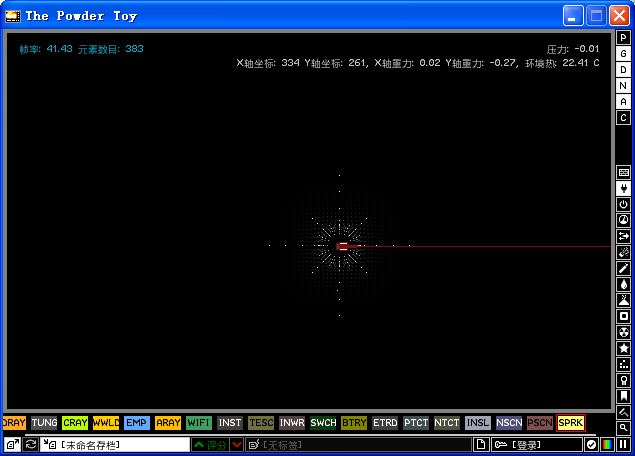Click the red emitter particle in canvas
Image resolution: width=635 pixels, height=456 pixels.
343,246
